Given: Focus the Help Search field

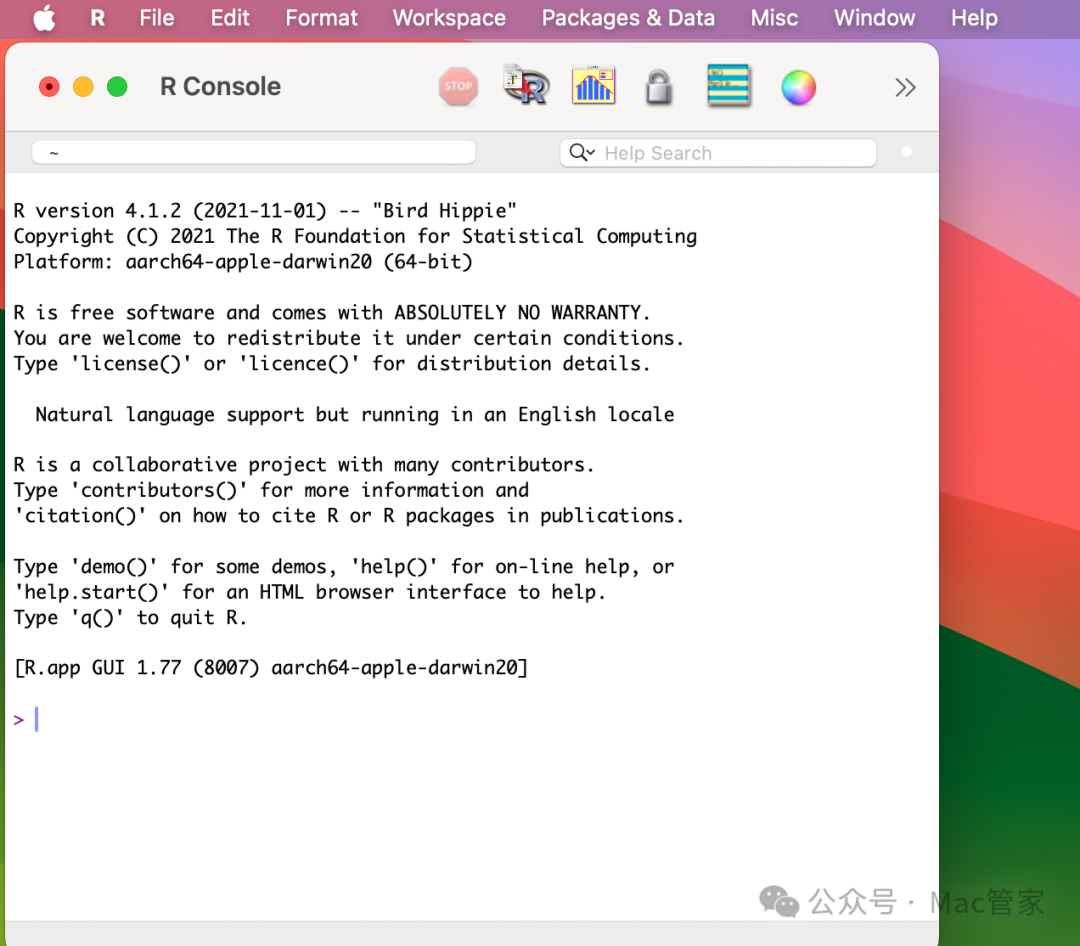Looking at the screenshot, I should pos(718,153).
